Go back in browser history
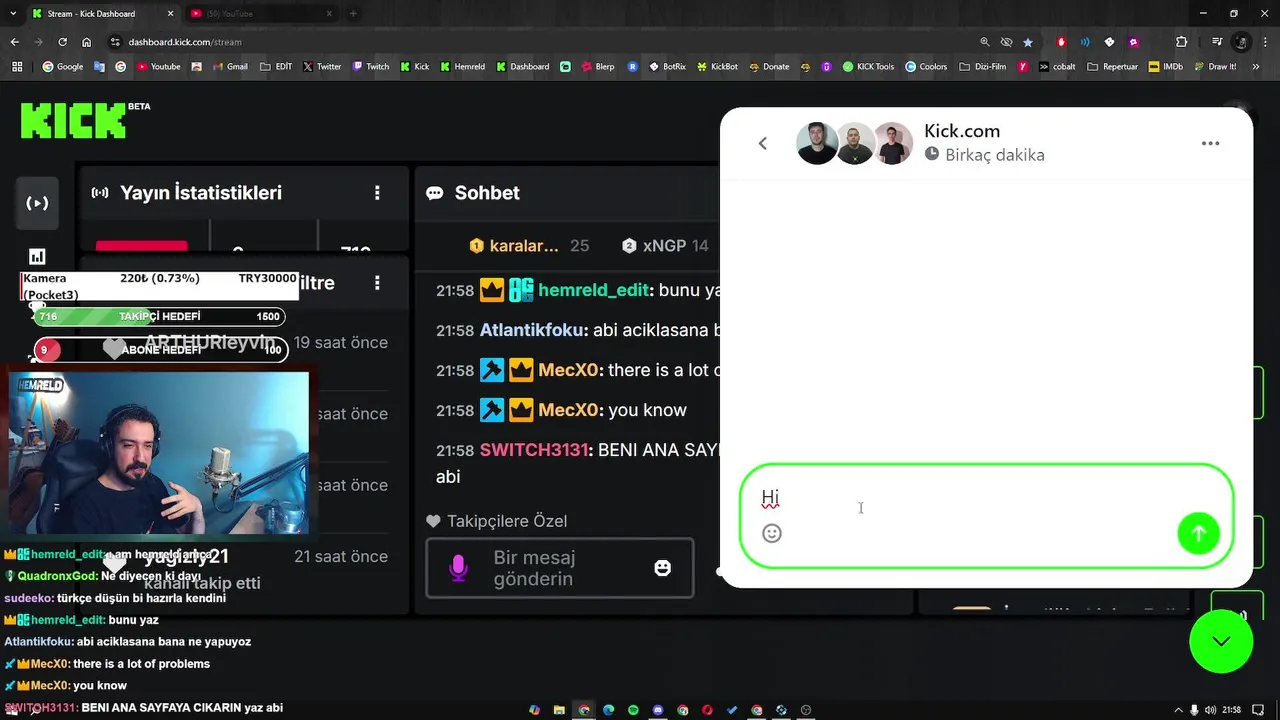This screenshot has height=720, width=1280. 14,42
